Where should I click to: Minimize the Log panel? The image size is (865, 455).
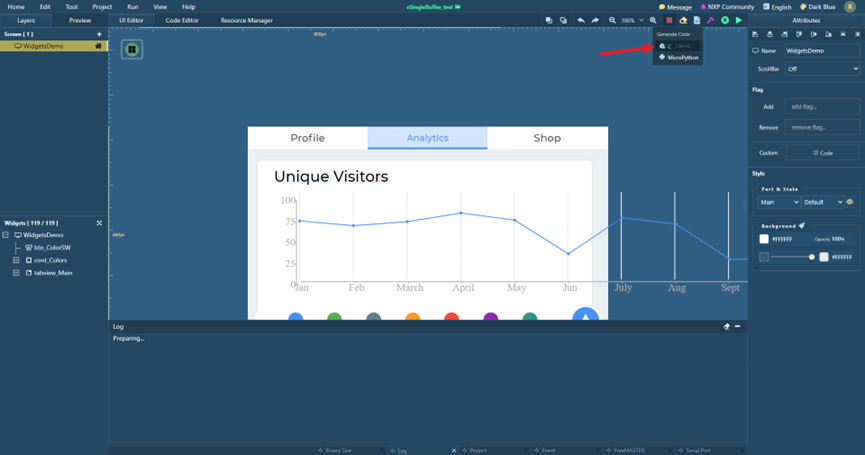pyautogui.click(x=738, y=326)
